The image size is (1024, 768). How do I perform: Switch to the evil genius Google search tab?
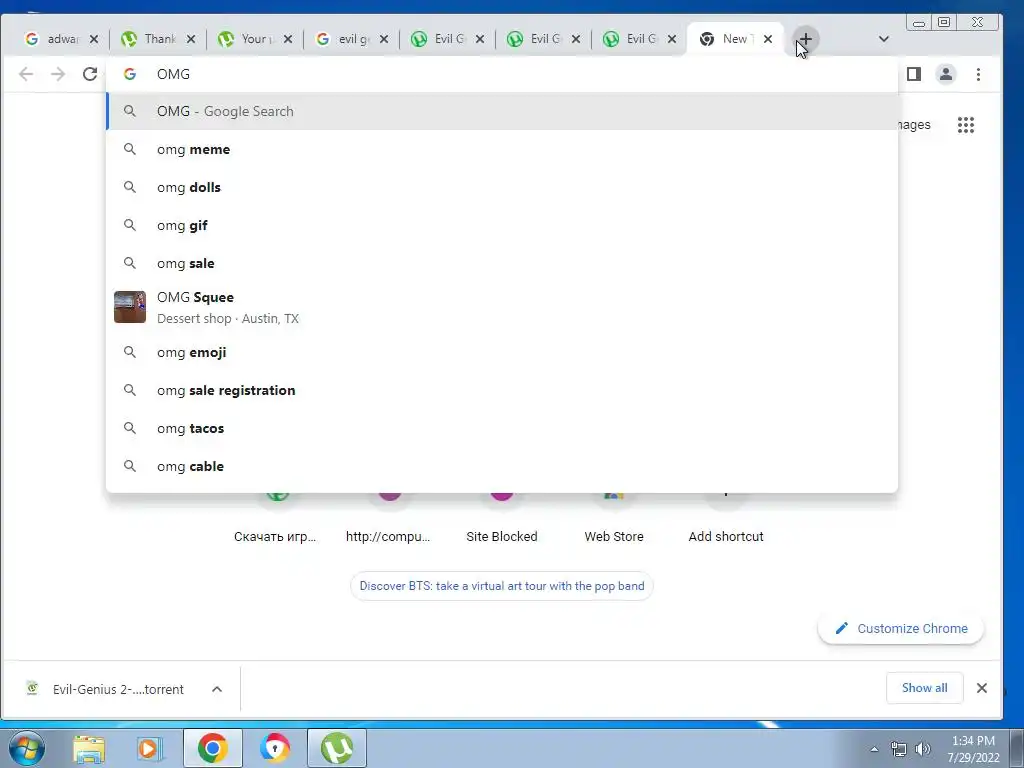[x=351, y=39]
